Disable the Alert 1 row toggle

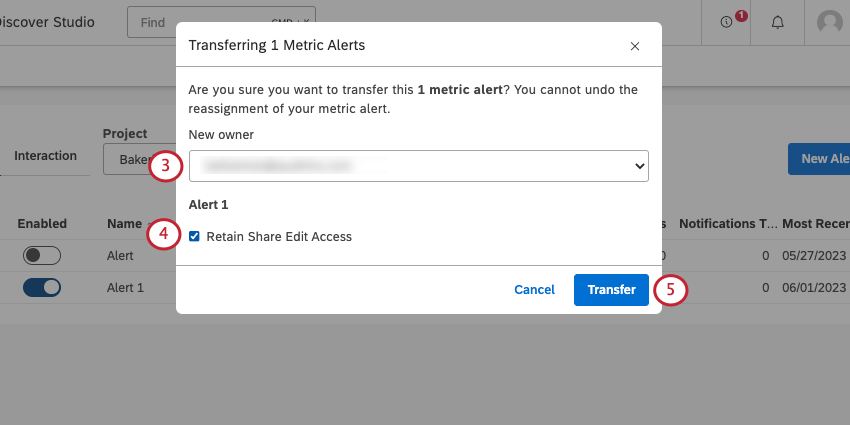[x=42, y=287]
